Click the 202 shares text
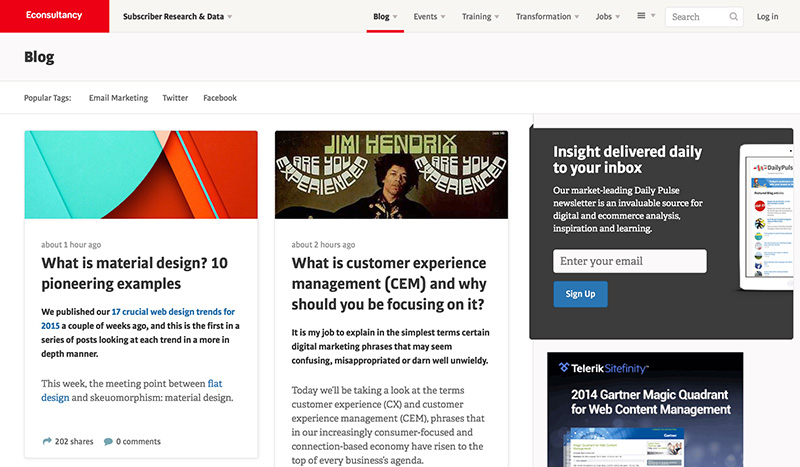 click(x=74, y=441)
